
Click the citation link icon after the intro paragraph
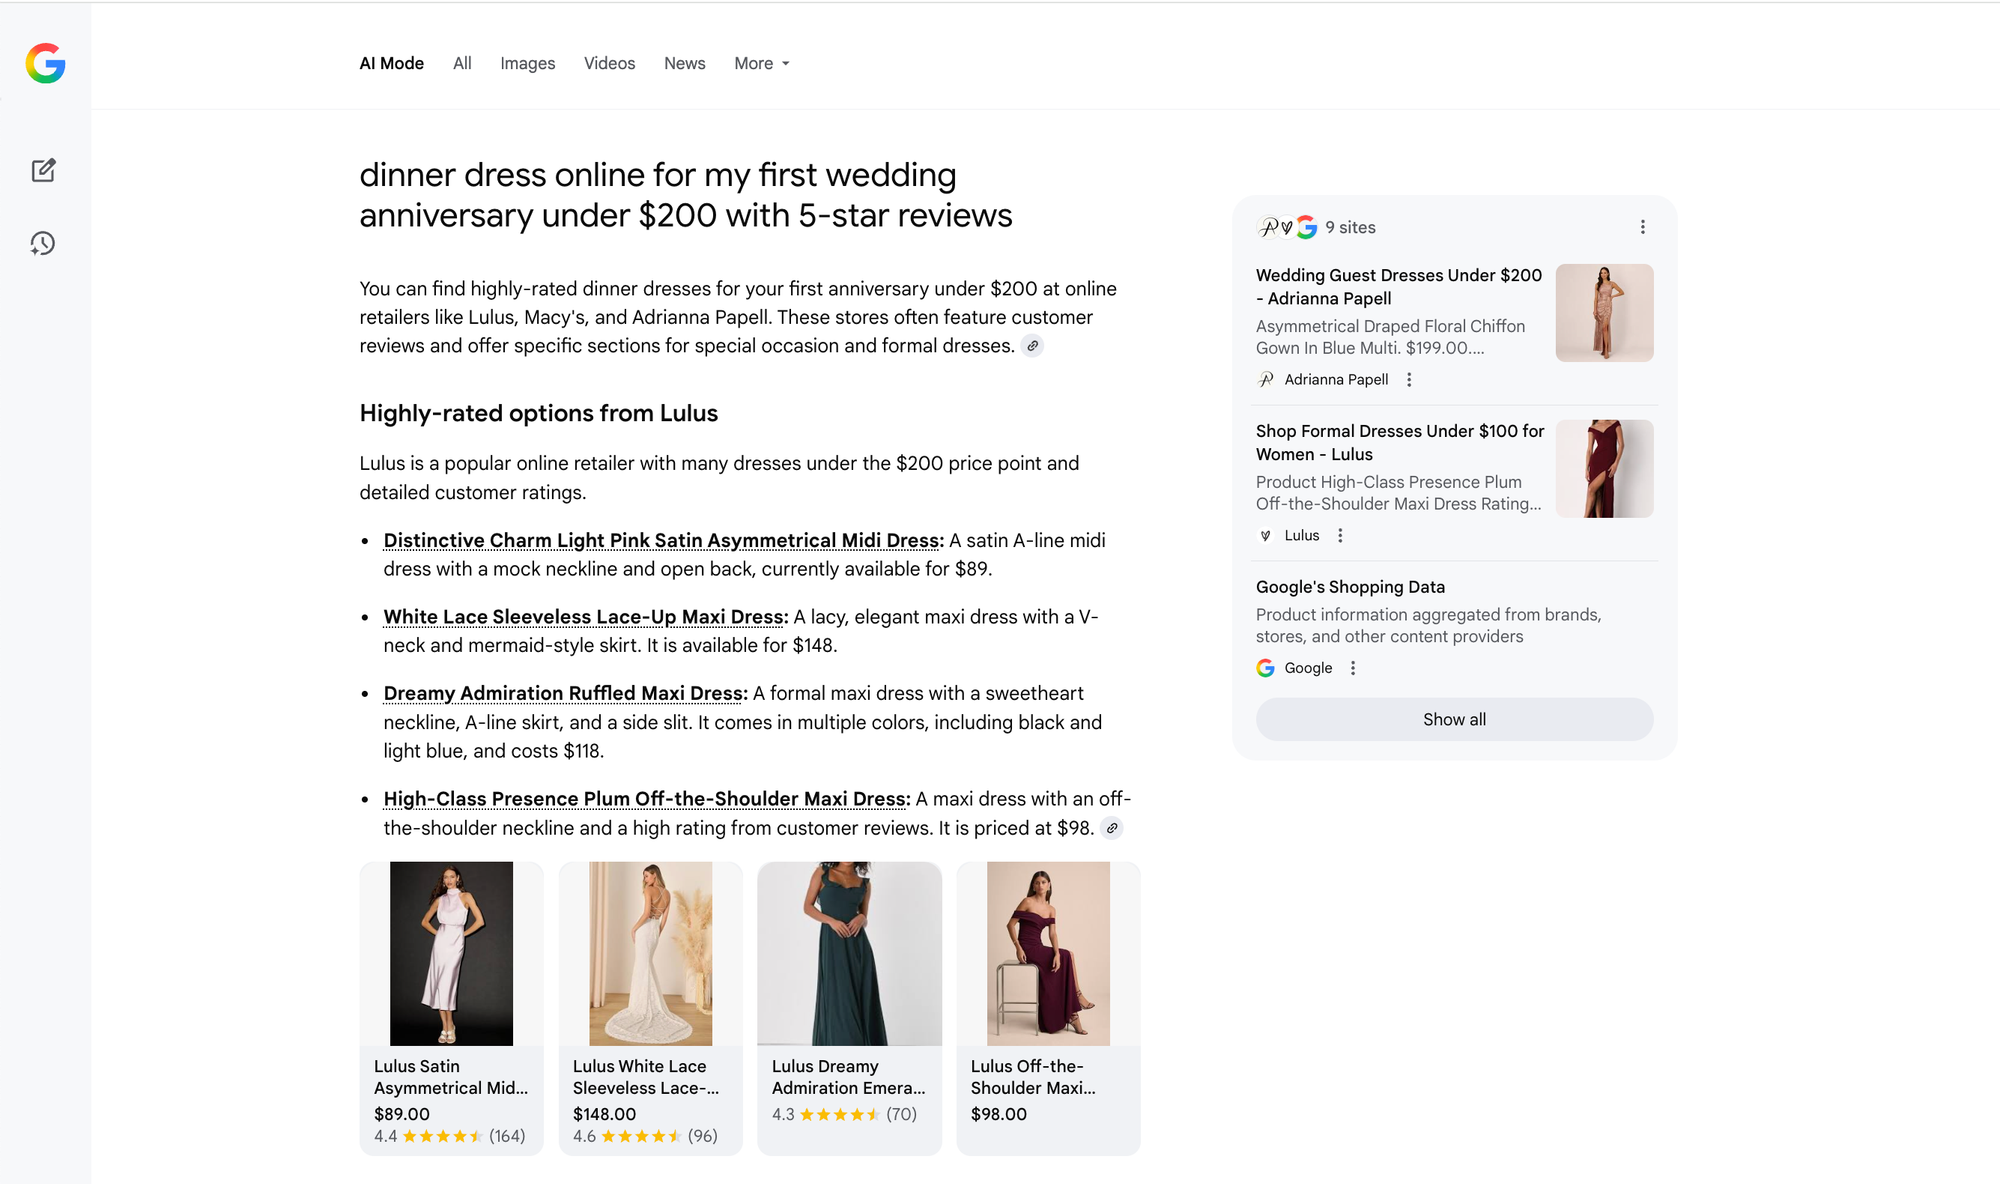(x=1033, y=346)
